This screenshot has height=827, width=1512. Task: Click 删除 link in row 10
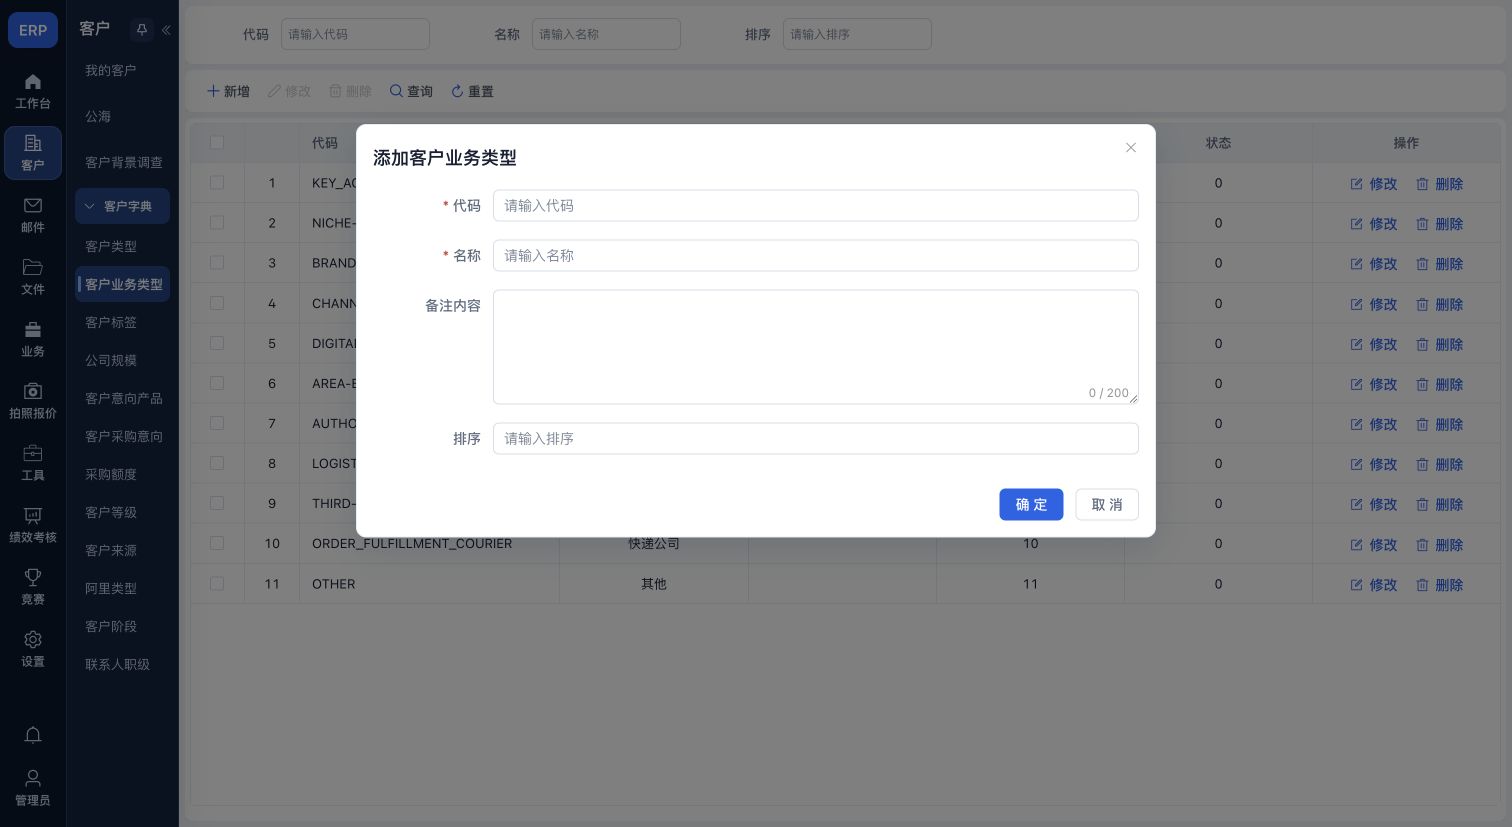pyautogui.click(x=1439, y=545)
